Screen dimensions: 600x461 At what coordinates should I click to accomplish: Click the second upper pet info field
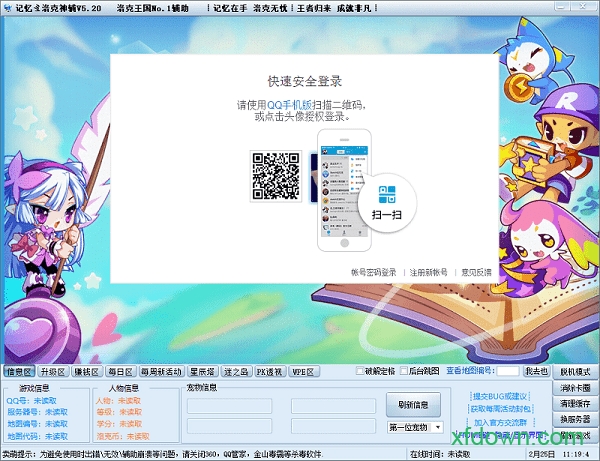click(x=333, y=406)
